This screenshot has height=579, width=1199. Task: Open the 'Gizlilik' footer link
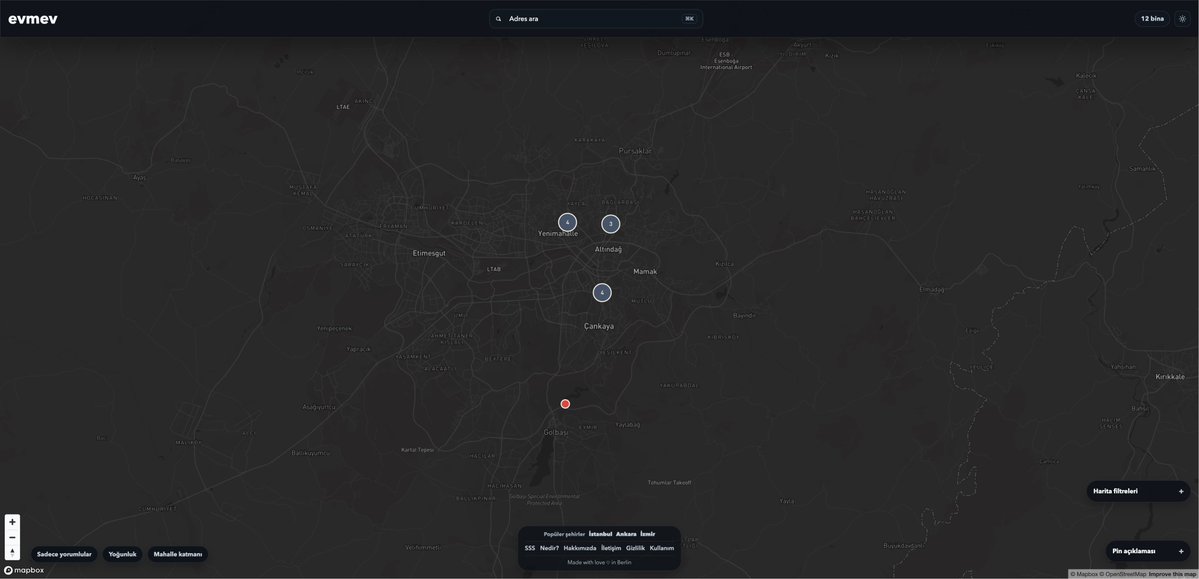635,548
